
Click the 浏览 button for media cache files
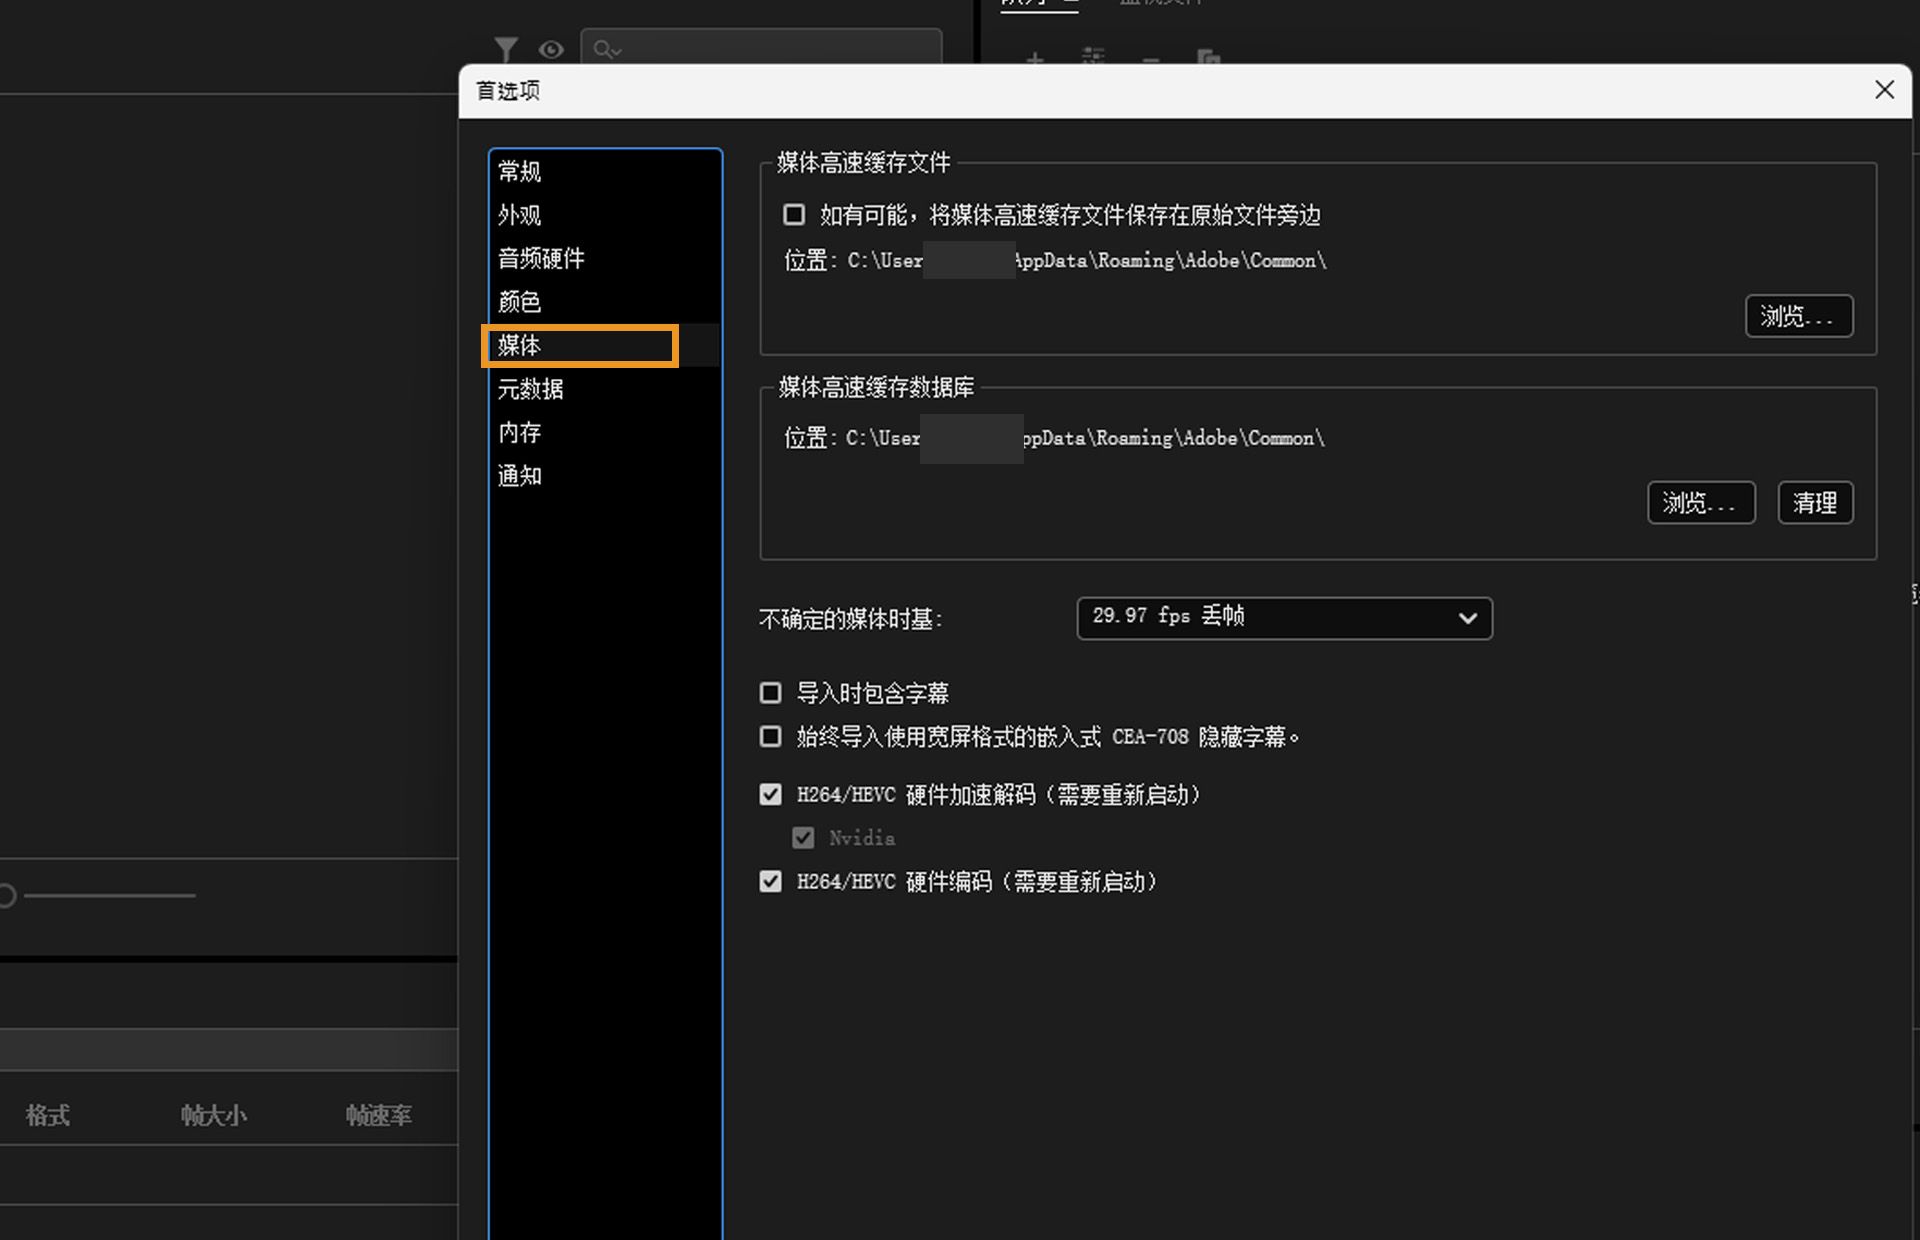1798,316
